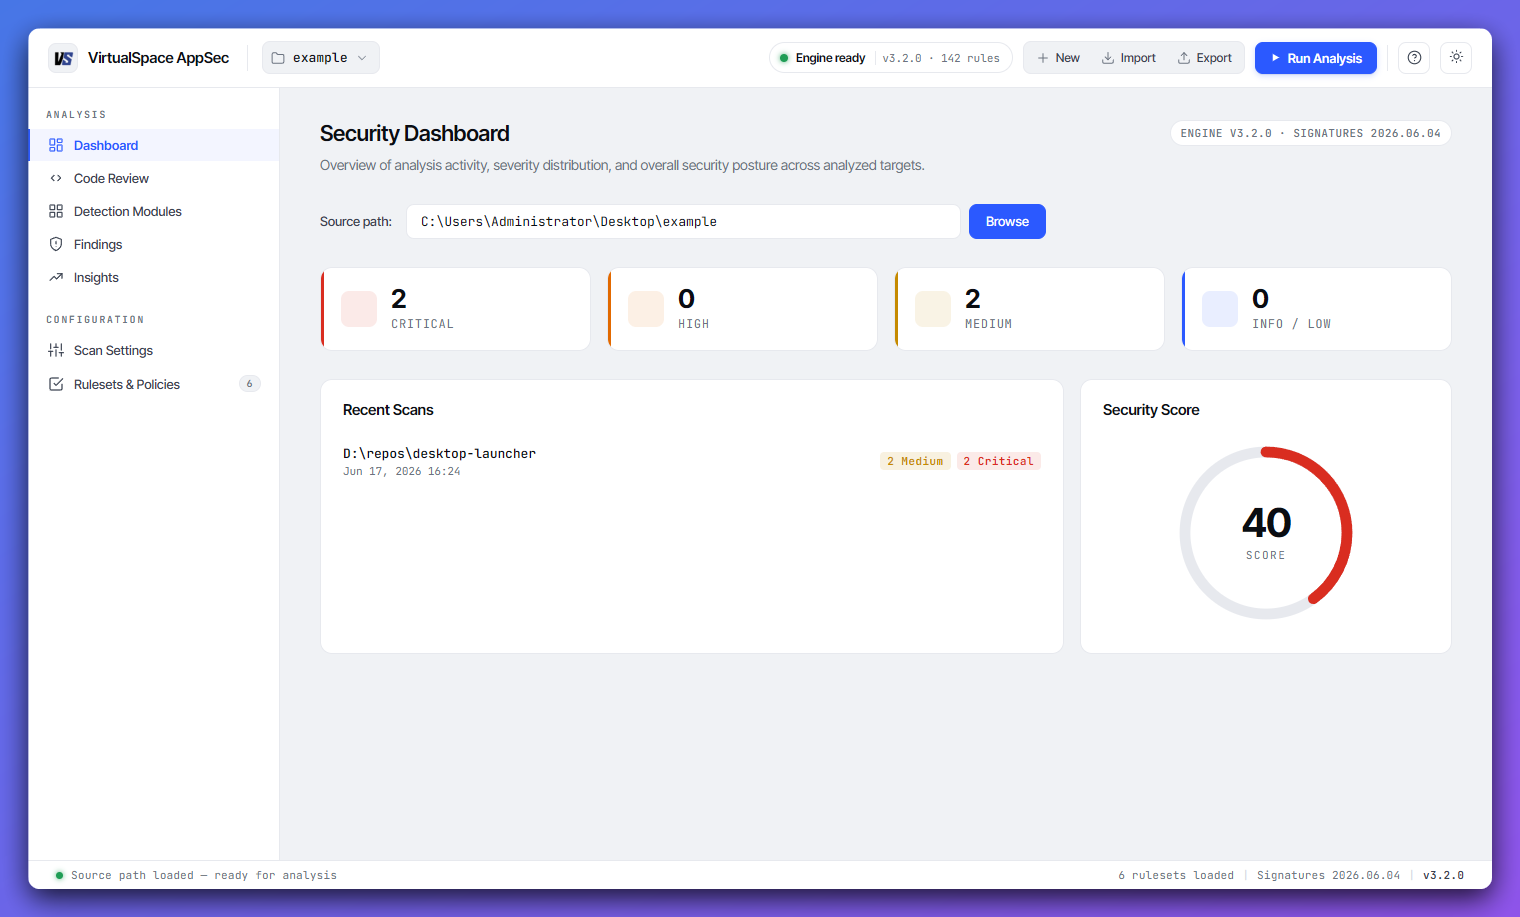Click the chevron in the example selector
The image size is (1520, 917).
(x=362, y=58)
